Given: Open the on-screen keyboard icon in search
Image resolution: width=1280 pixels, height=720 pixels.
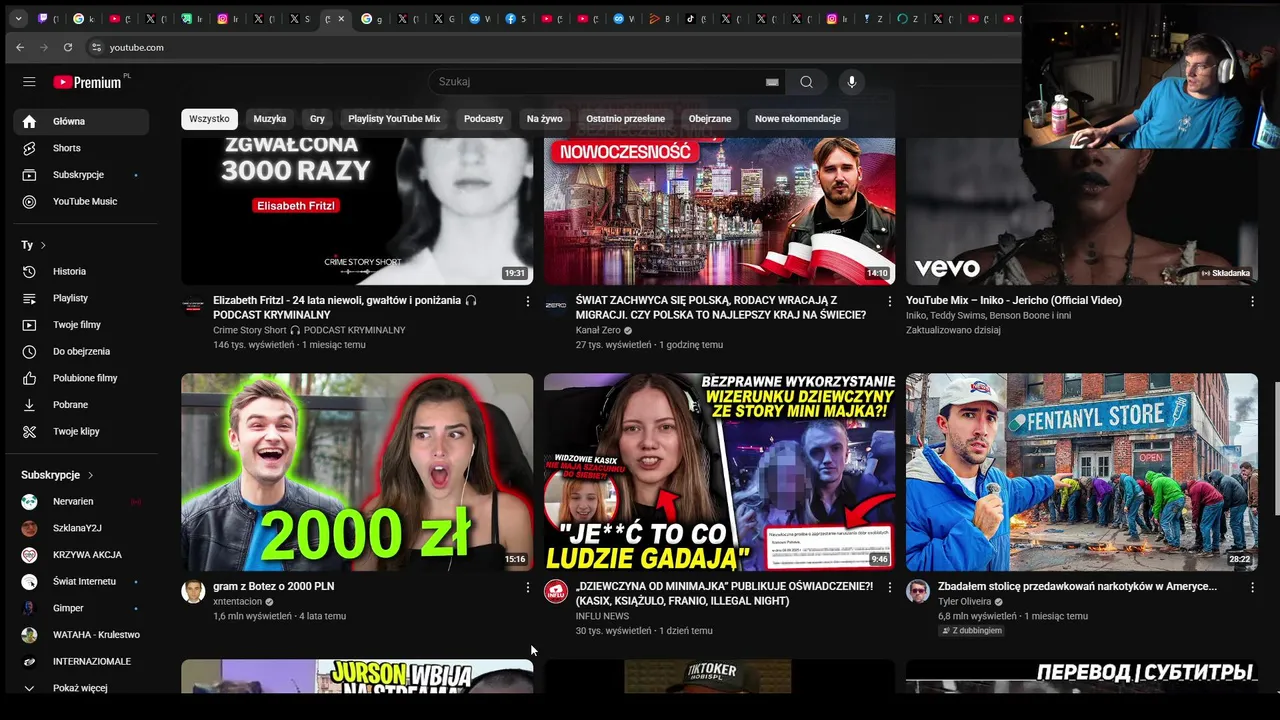Looking at the screenshot, I should (x=772, y=82).
